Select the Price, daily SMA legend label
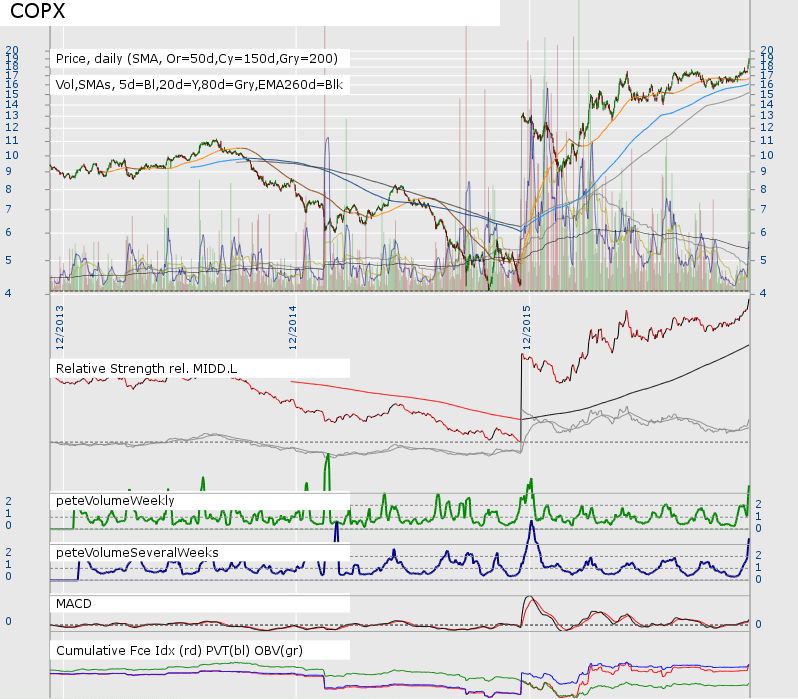 (196, 59)
